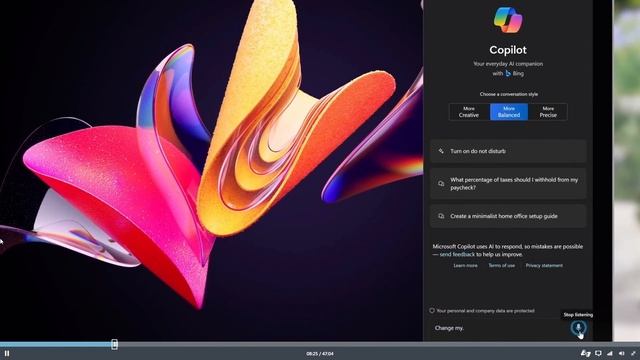This screenshot has width=640, height=360.
Task: Select the More Balanced conversation style
Action: pos(509,112)
